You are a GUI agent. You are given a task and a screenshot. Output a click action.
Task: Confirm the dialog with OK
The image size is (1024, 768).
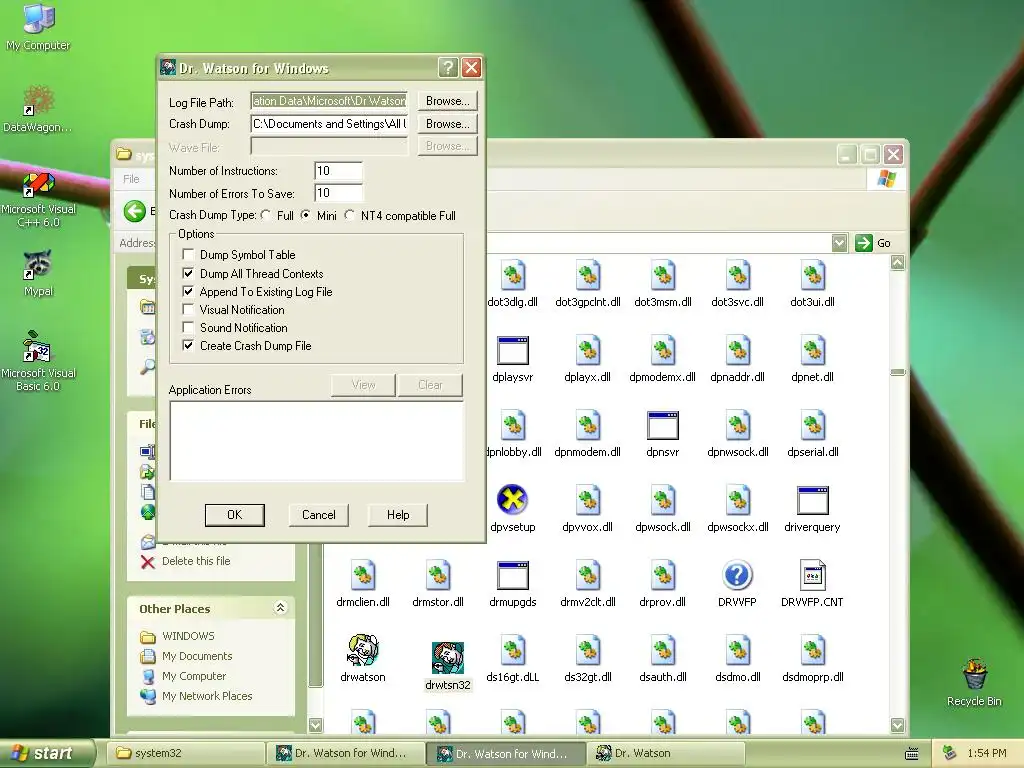pyautogui.click(x=234, y=515)
